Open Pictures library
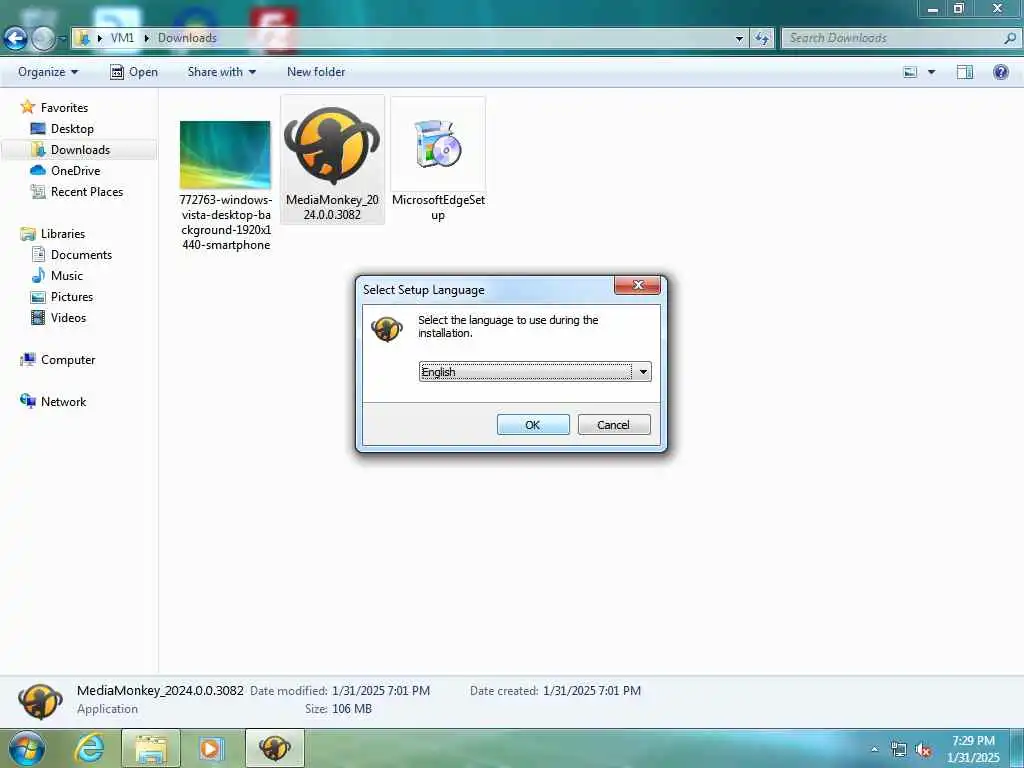This screenshot has height=768, width=1024. pos(72,296)
